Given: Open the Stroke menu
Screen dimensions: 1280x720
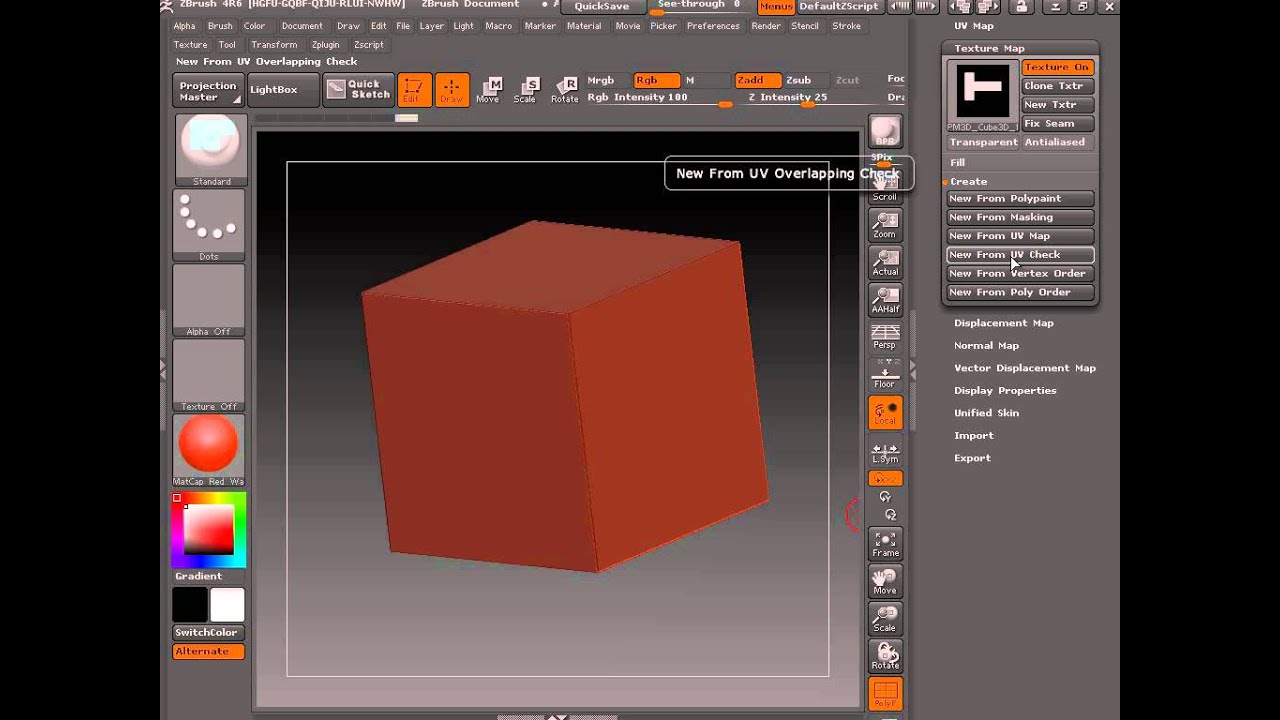Looking at the screenshot, I should pos(847,26).
